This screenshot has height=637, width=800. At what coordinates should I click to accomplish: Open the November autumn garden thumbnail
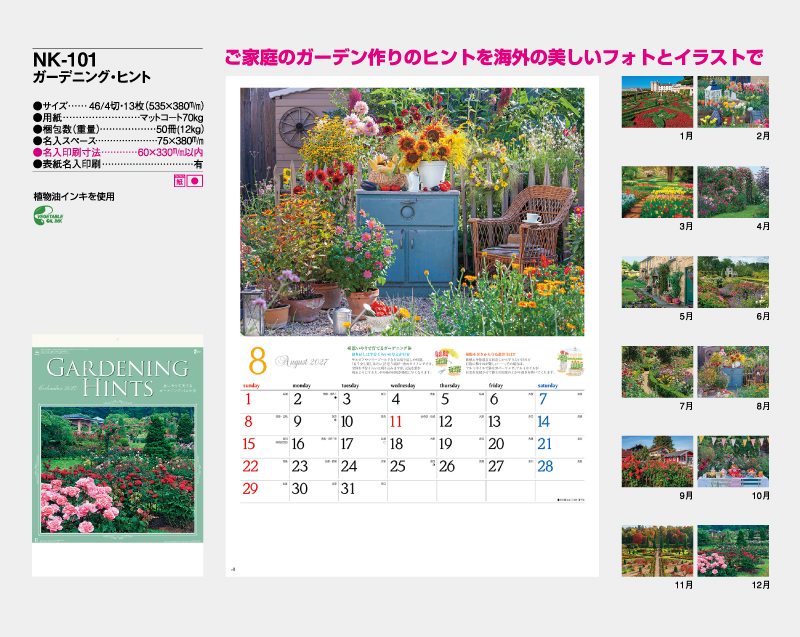point(657,551)
